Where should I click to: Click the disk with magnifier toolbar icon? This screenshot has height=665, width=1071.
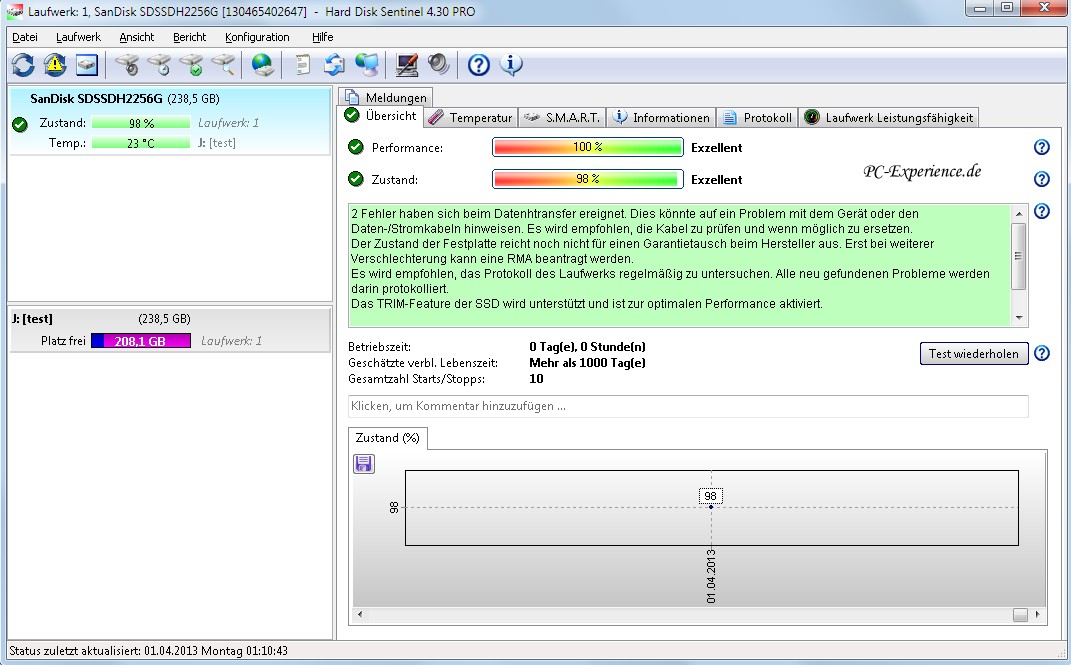pos(223,65)
